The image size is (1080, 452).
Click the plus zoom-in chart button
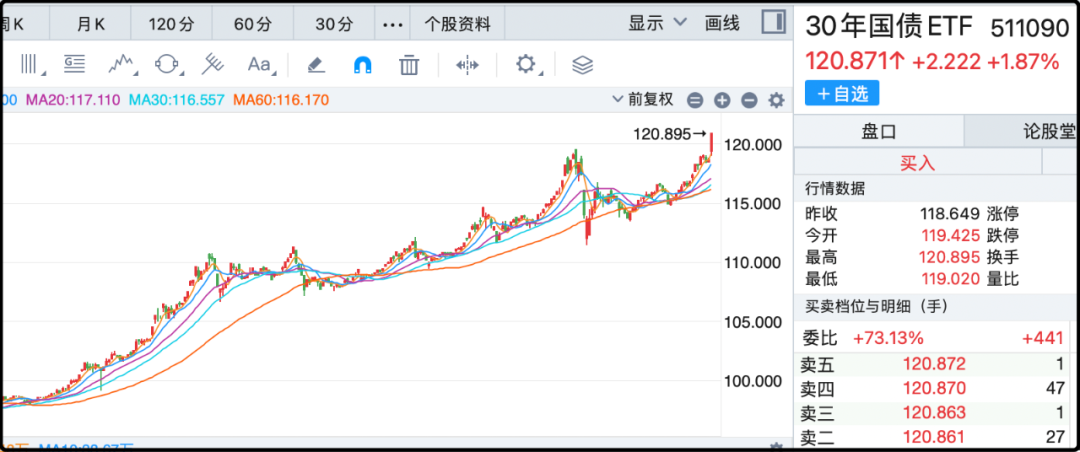(x=722, y=100)
